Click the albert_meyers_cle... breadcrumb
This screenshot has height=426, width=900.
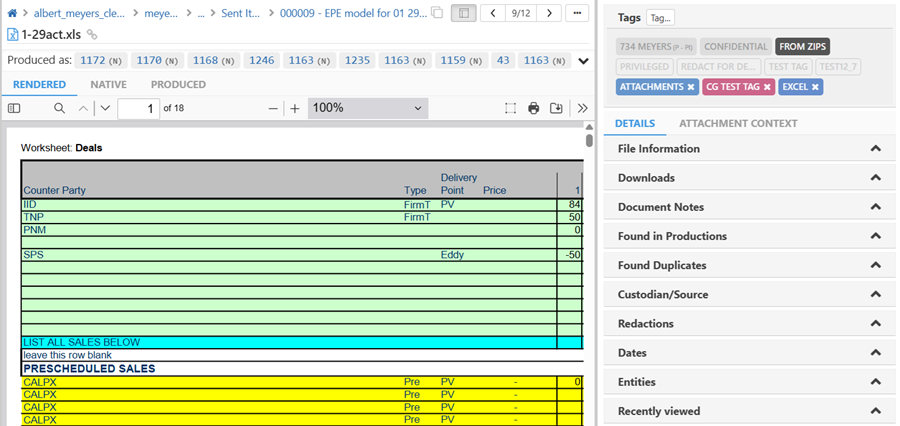coord(79,13)
